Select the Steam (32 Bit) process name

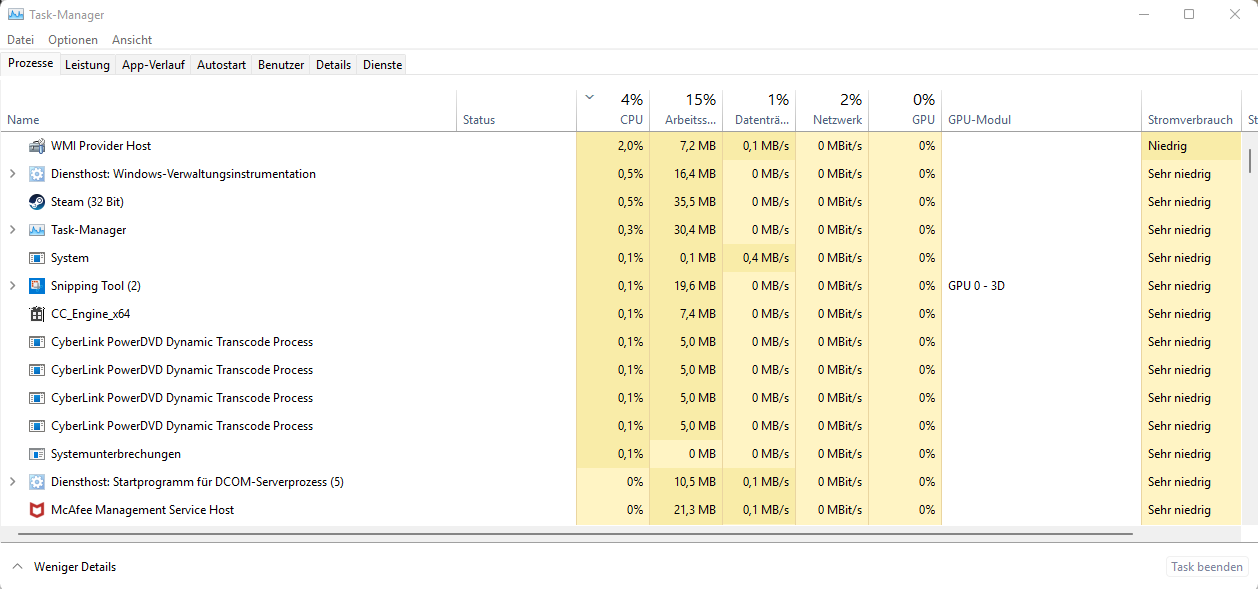87,202
